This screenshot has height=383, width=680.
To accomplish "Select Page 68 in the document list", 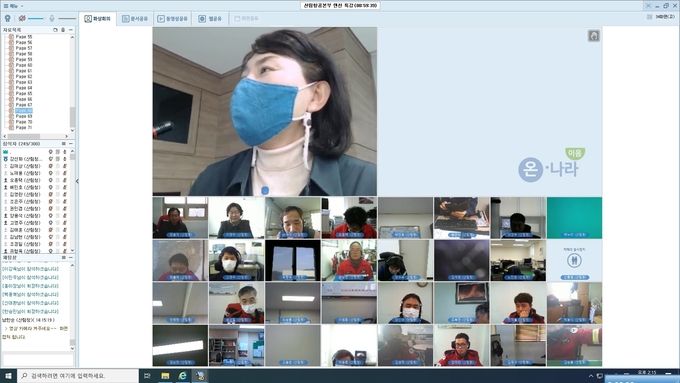I will point(24,111).
